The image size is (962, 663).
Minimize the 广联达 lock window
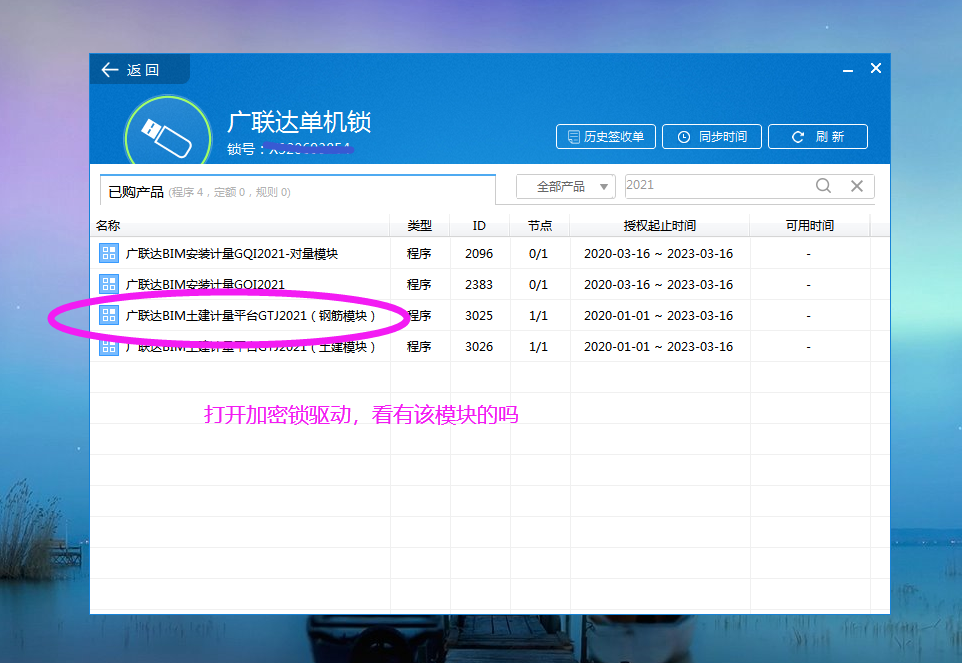pyautogui.click(x=848, y=70)
